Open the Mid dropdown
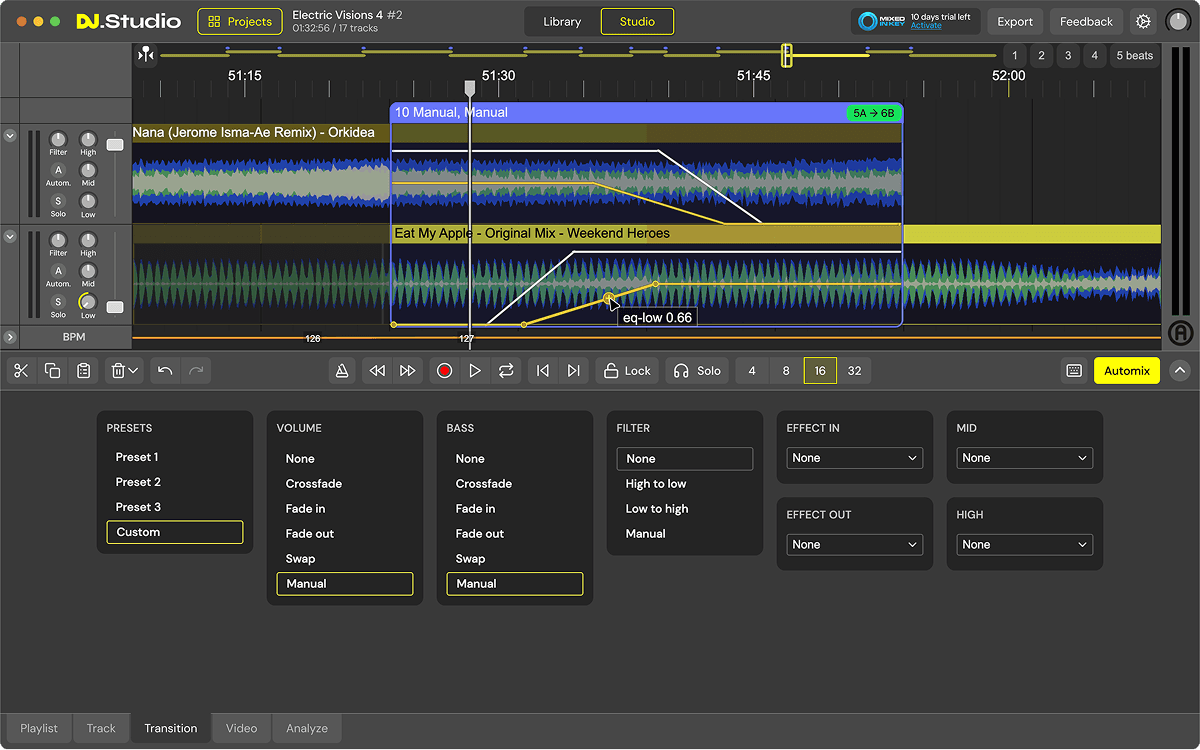 [1025, 458]
